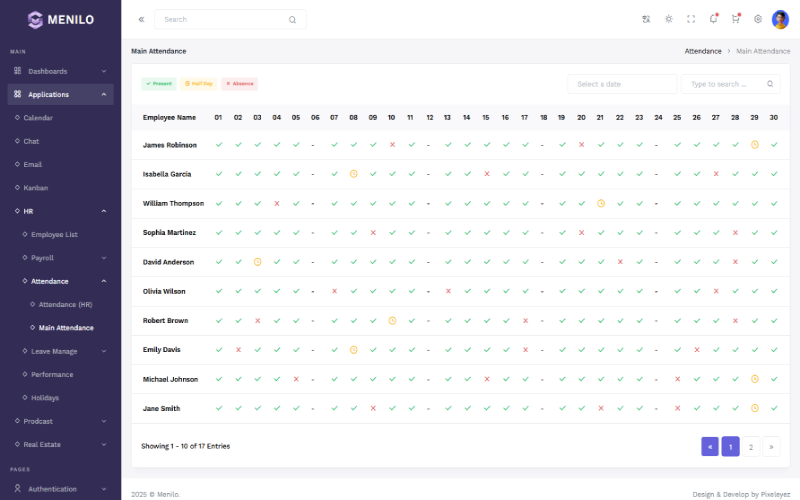Click pagination page 1 button

point(731,447)
